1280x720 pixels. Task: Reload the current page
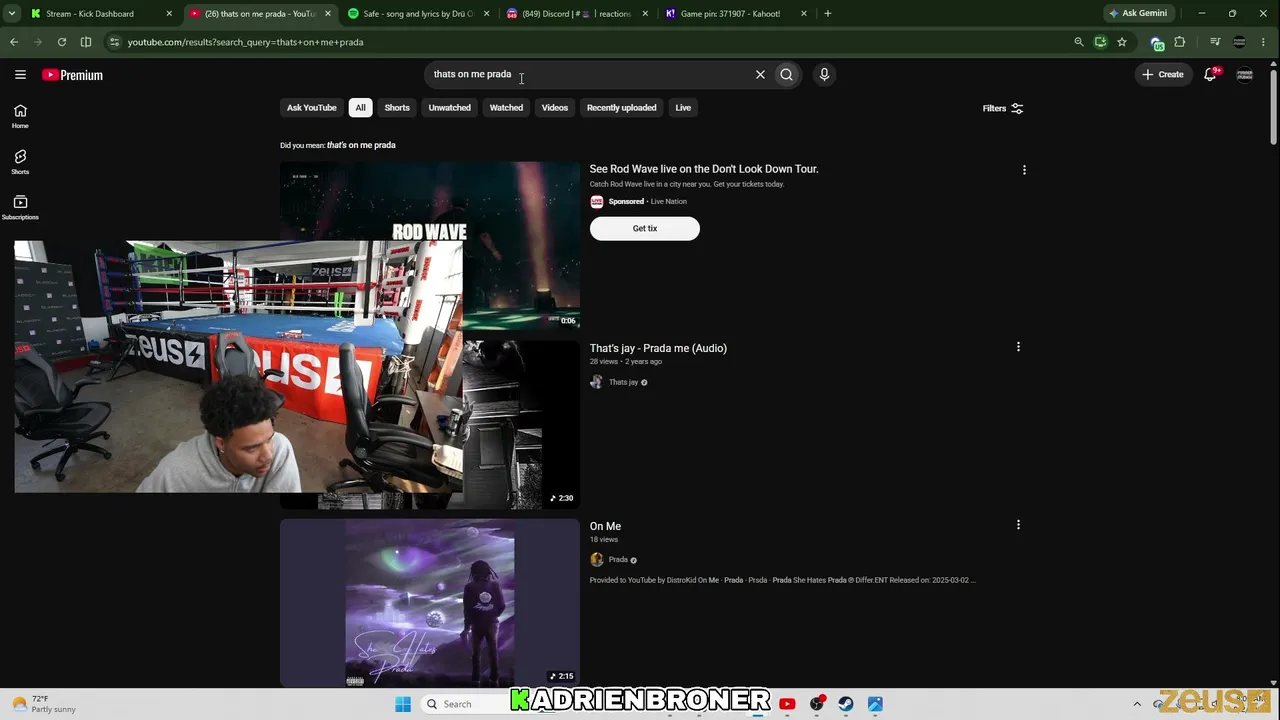[62, 42]
